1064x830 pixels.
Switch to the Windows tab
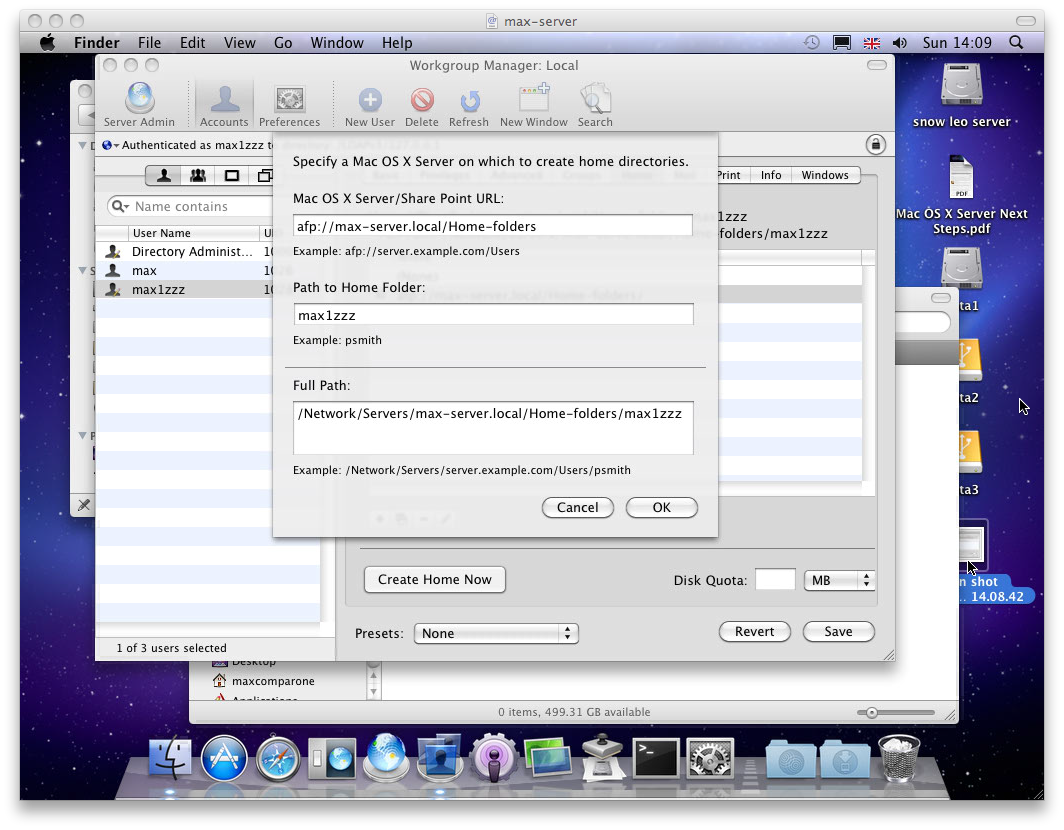coord(825,175)
